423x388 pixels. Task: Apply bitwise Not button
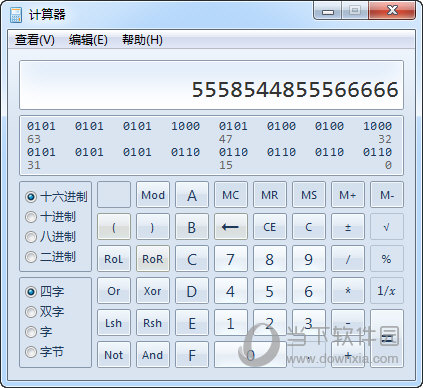[x=114, y=355]
